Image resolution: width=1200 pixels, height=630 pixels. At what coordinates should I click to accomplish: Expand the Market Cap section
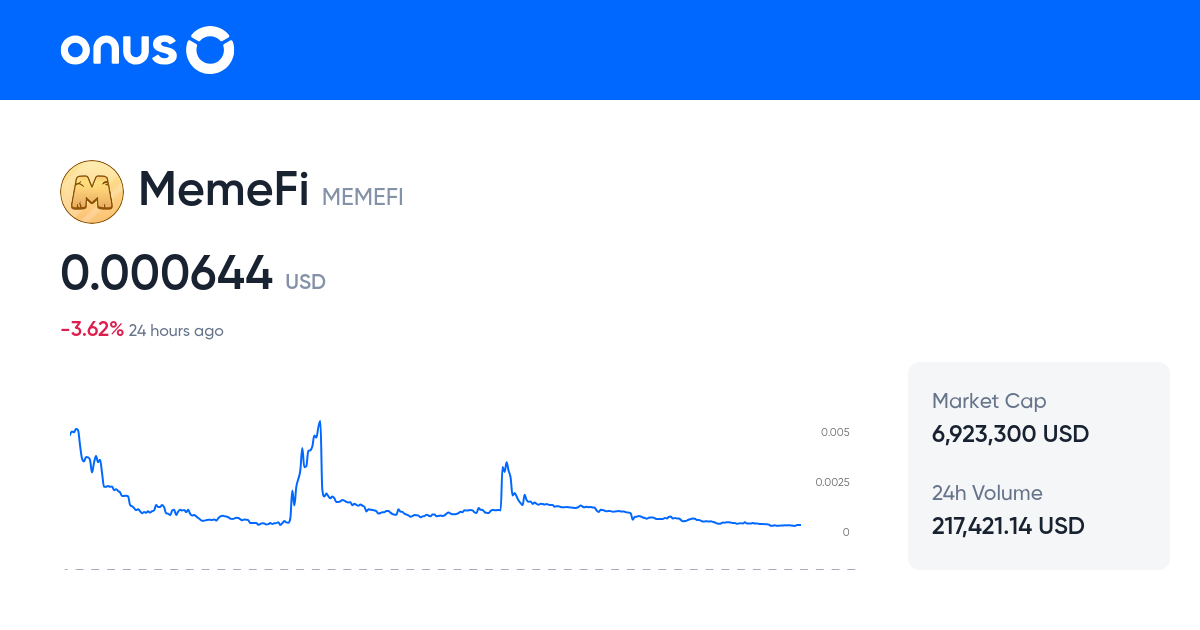(x=989, y=400)
